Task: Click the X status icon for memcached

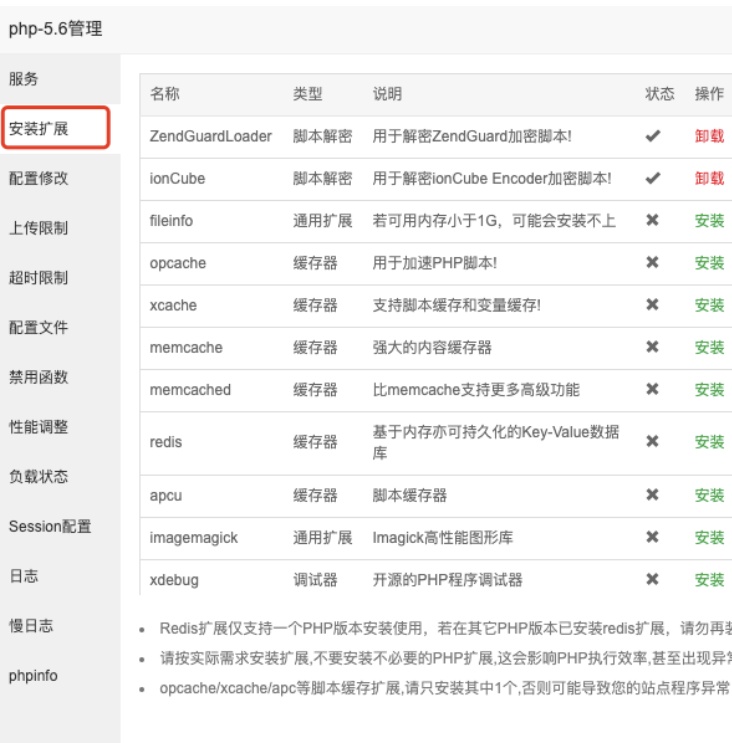Action: [653, 389]
